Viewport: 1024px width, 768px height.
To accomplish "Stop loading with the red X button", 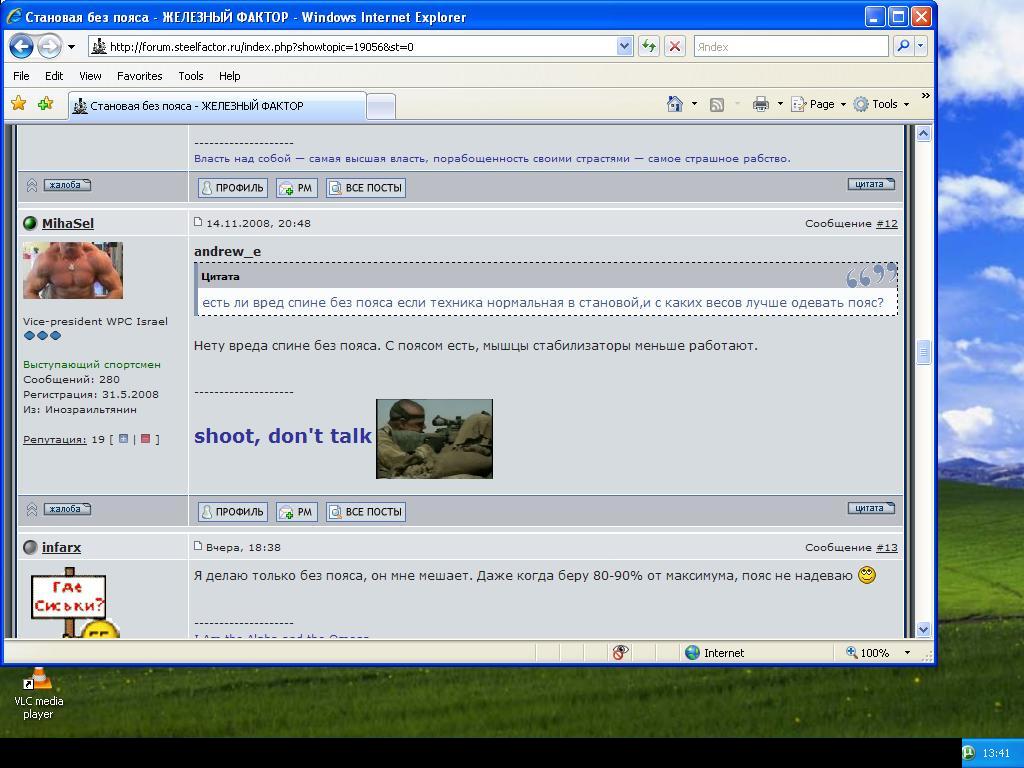I will click(x=675, y=46).
